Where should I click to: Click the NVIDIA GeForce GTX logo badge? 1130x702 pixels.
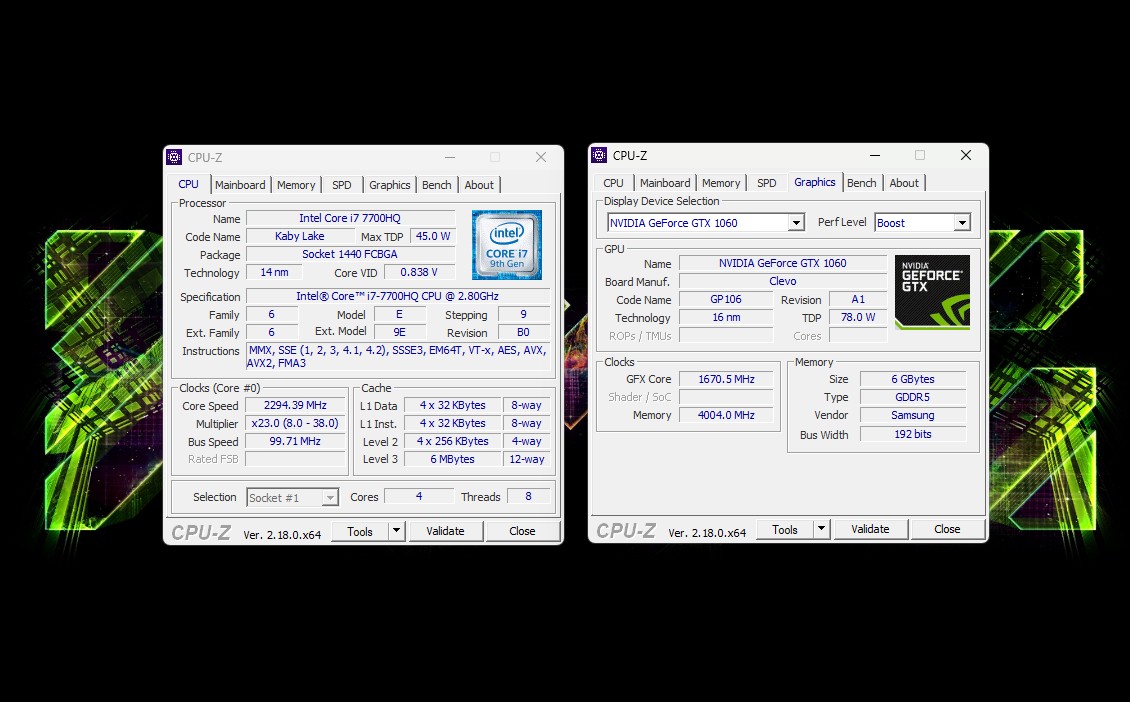point(932,292)
